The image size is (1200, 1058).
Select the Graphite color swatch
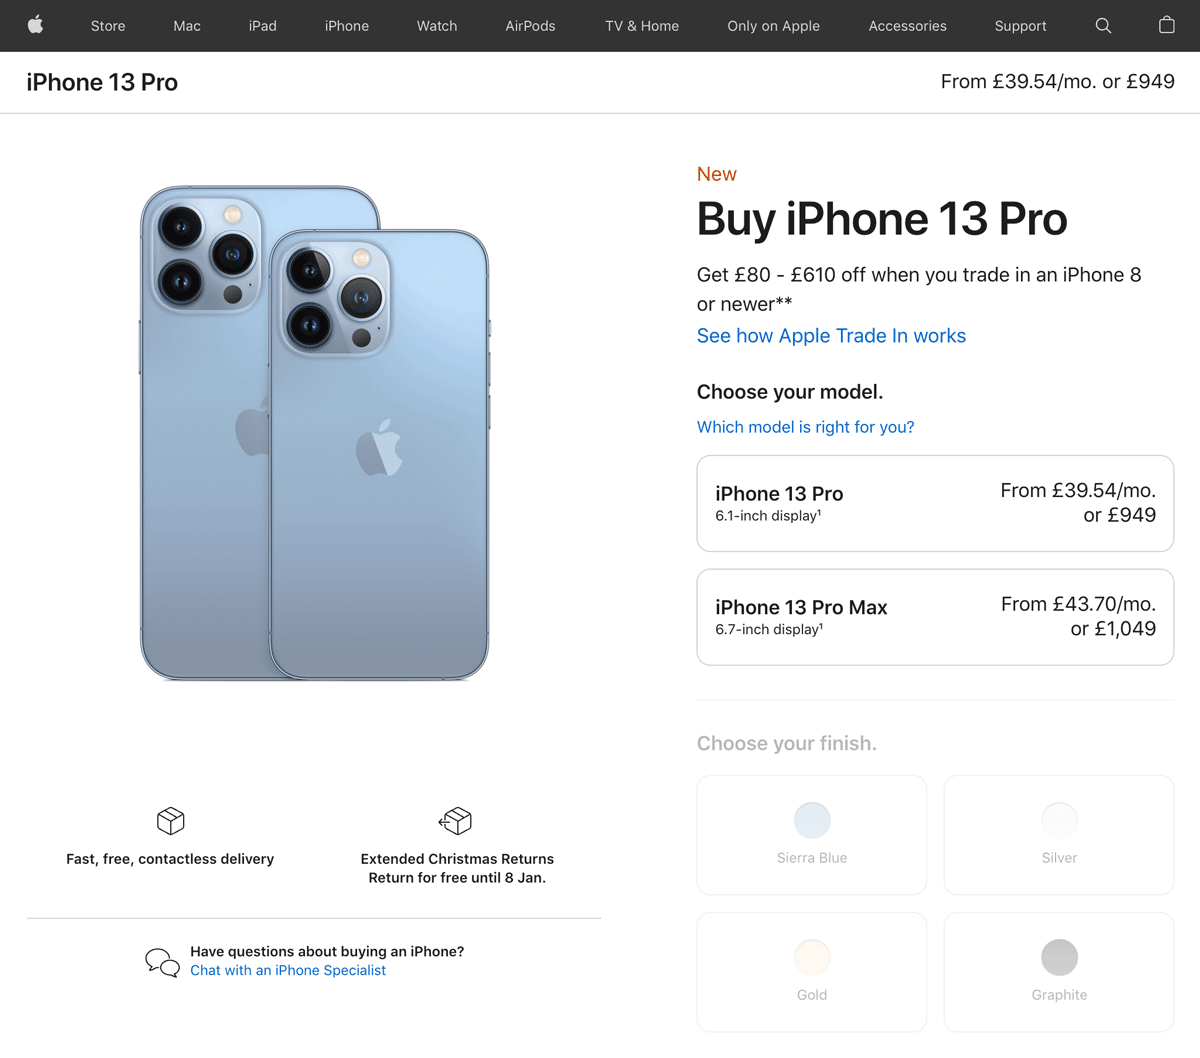click(1058, 958)
